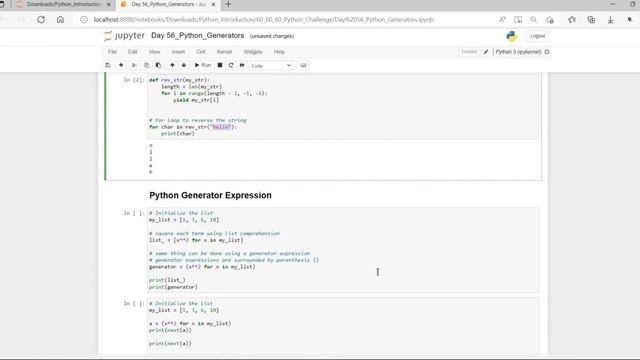Image resolution: width=640 pixels, height=360 pixels.
Task: Open the Insert menu
Action: coord(178,52)
